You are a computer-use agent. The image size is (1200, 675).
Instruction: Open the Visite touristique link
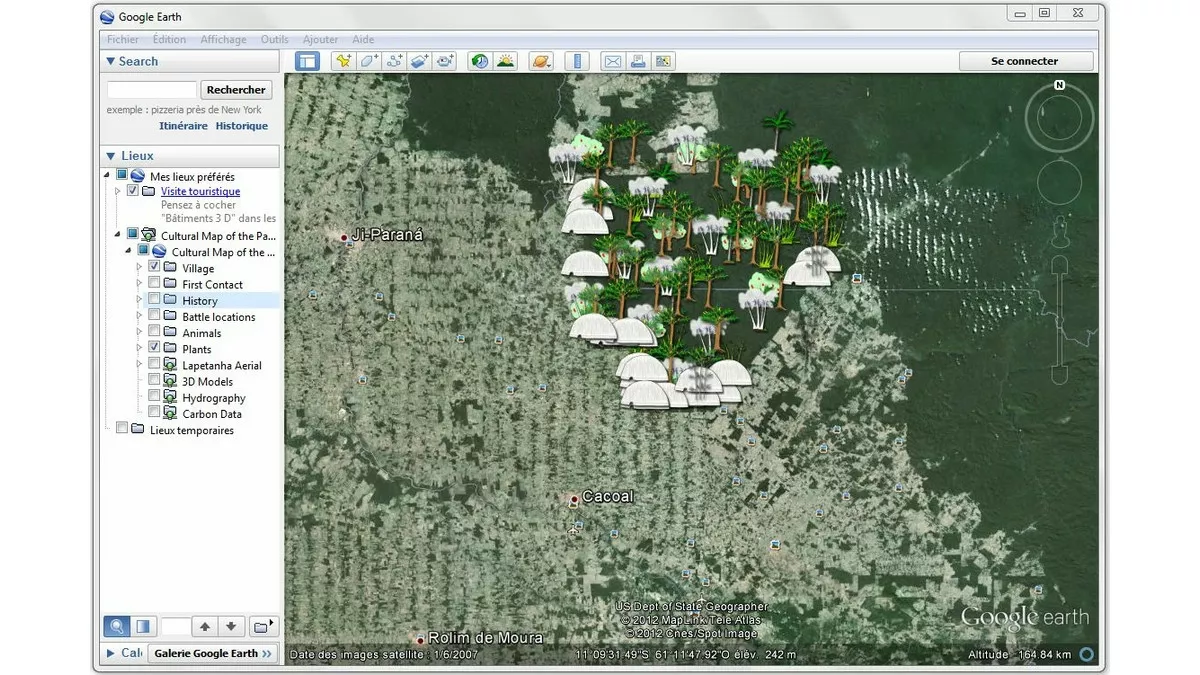click(x=200, y=191)
